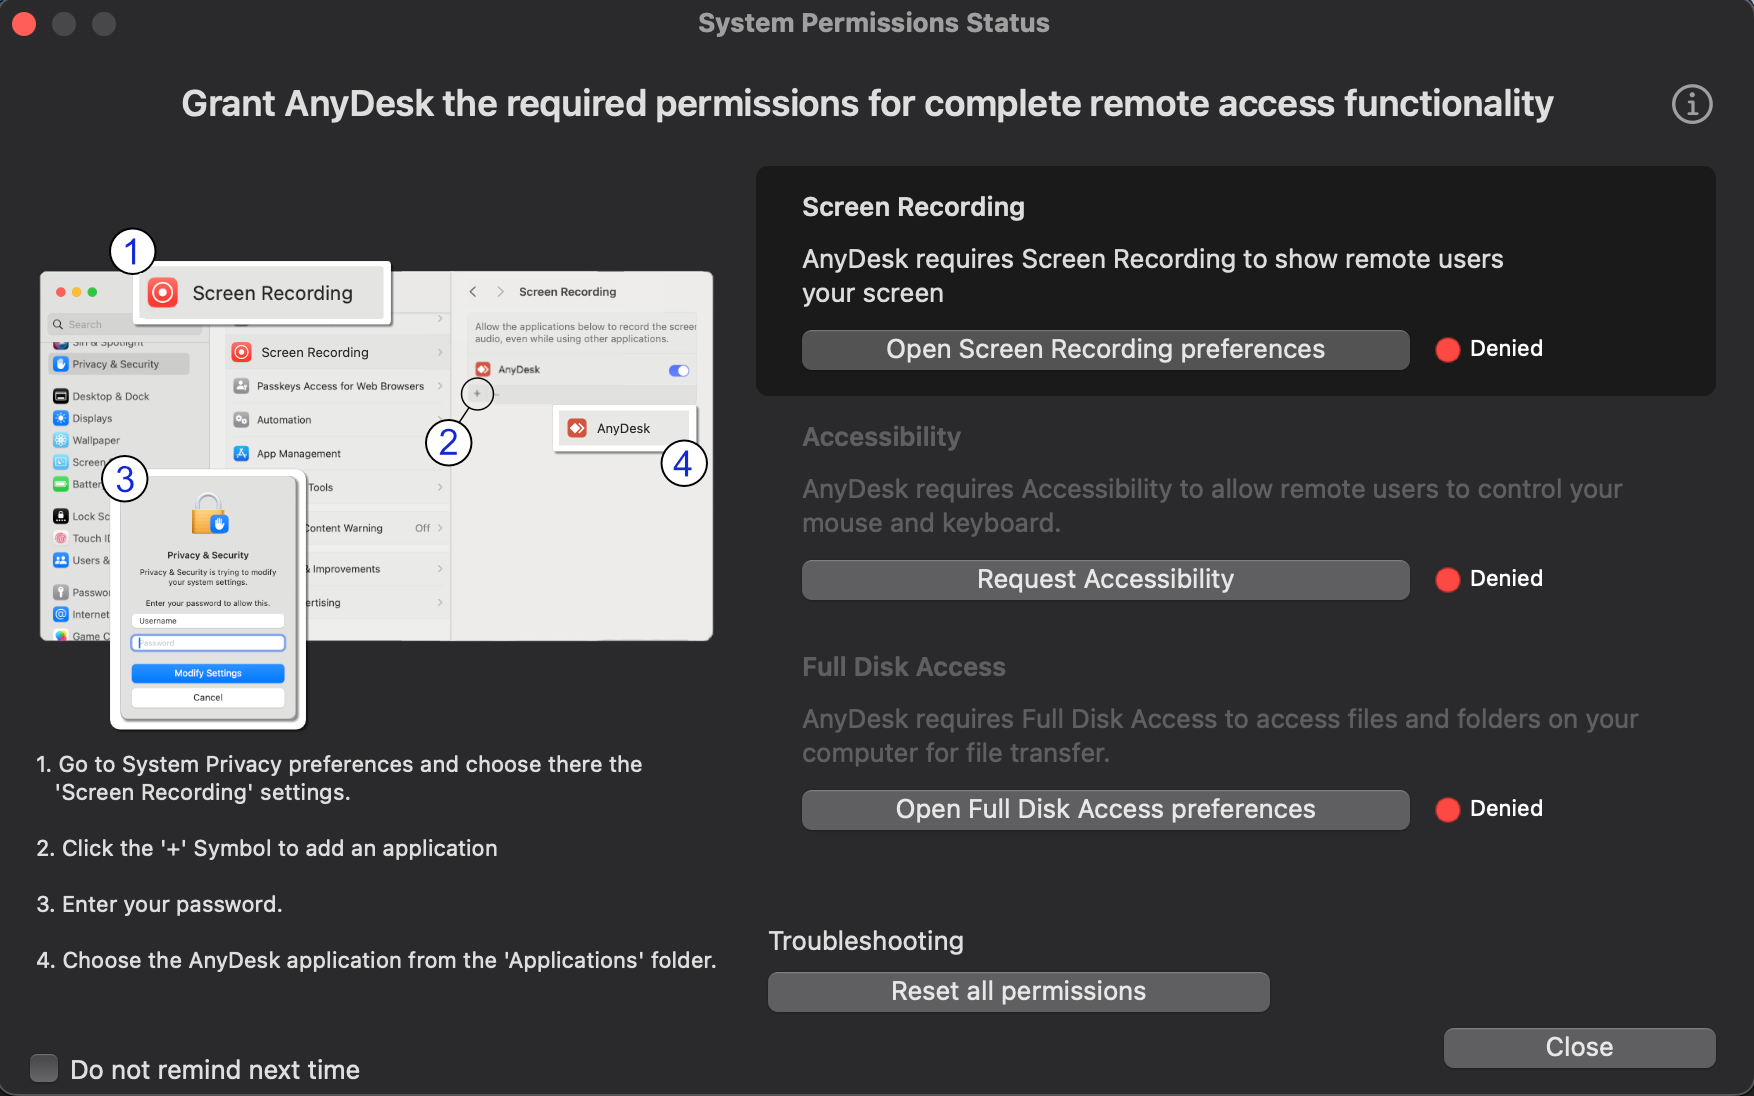
Task: Click the 'Denied' text beside Full Disk Access preferences
Action: [1506, 809]
